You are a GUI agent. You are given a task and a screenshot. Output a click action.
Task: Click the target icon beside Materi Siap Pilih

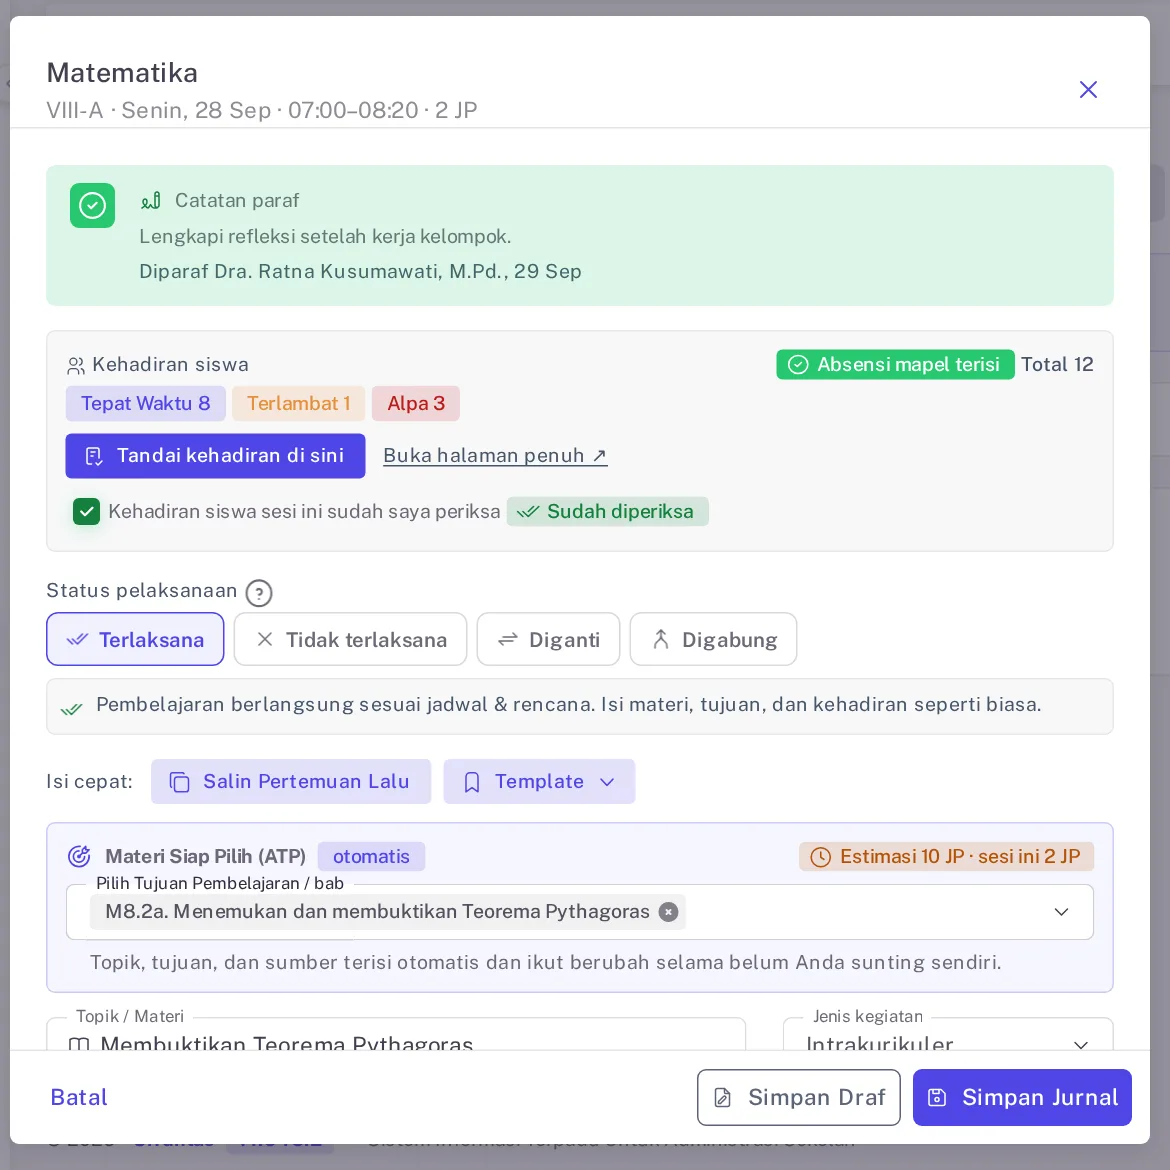pos(79,856)
